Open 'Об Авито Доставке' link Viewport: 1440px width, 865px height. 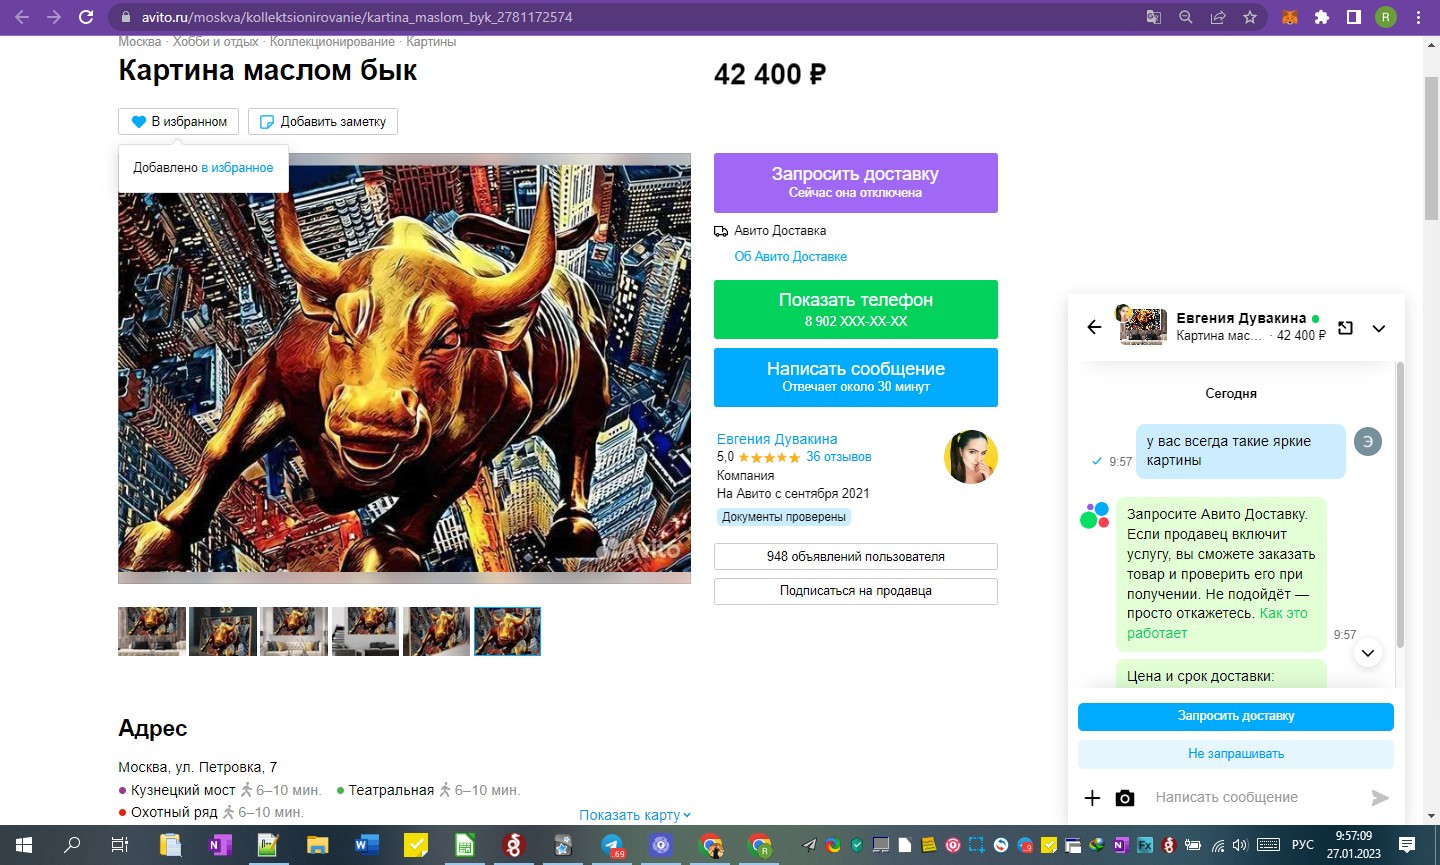tap(790, 257)
